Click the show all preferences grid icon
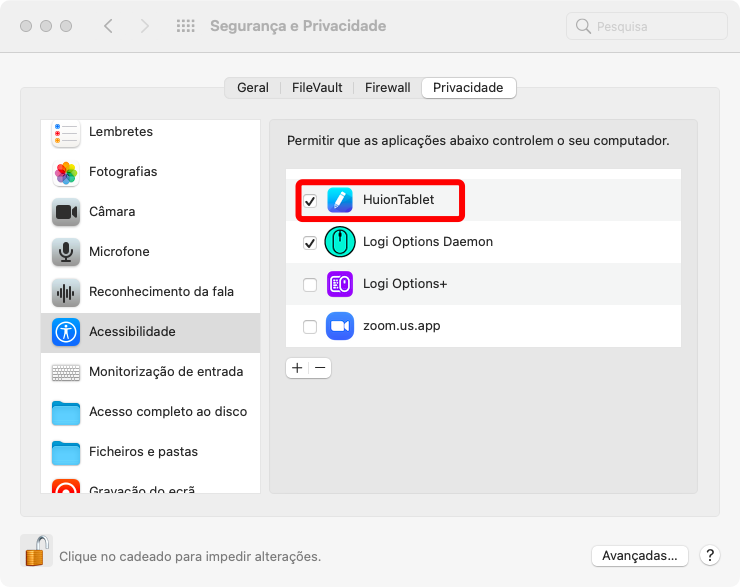Screen dimensions: 740x587 (x=185, y=26)
